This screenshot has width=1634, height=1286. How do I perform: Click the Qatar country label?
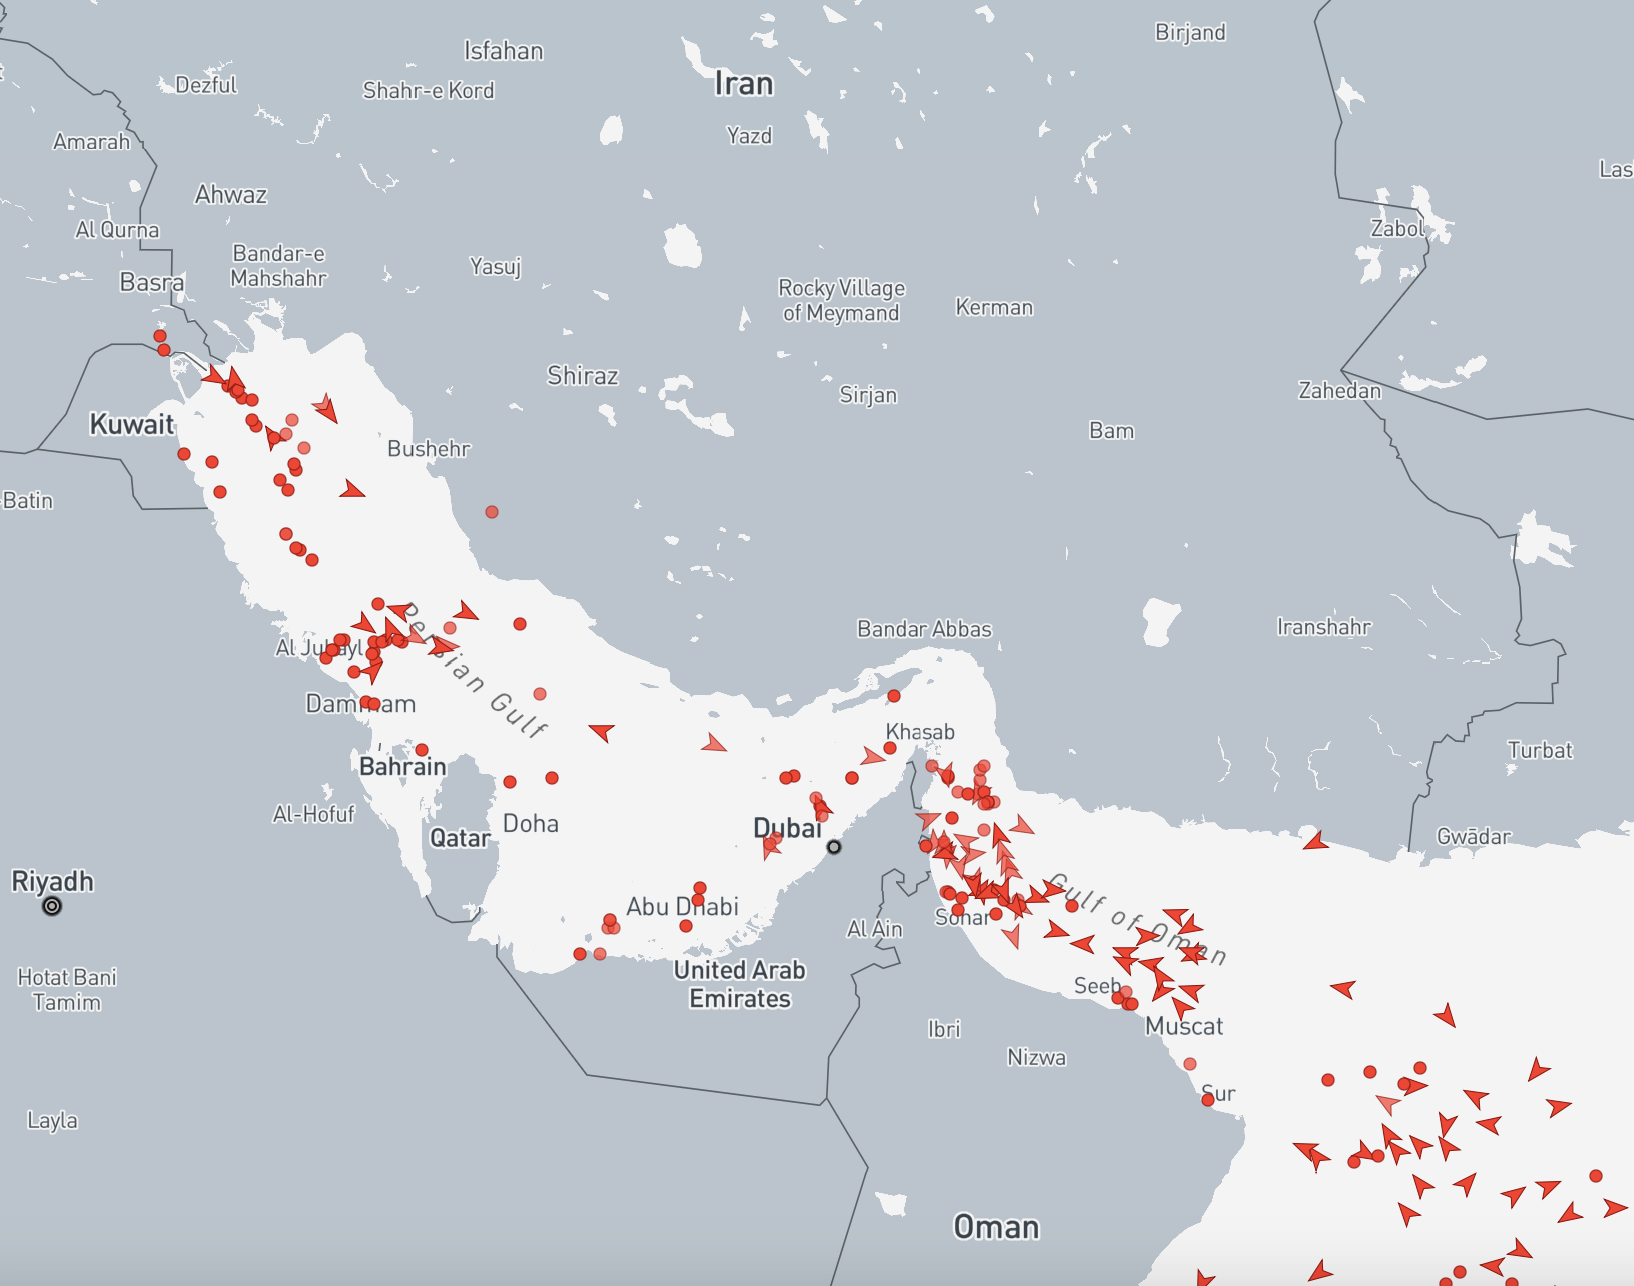click(x=460, y=838)
